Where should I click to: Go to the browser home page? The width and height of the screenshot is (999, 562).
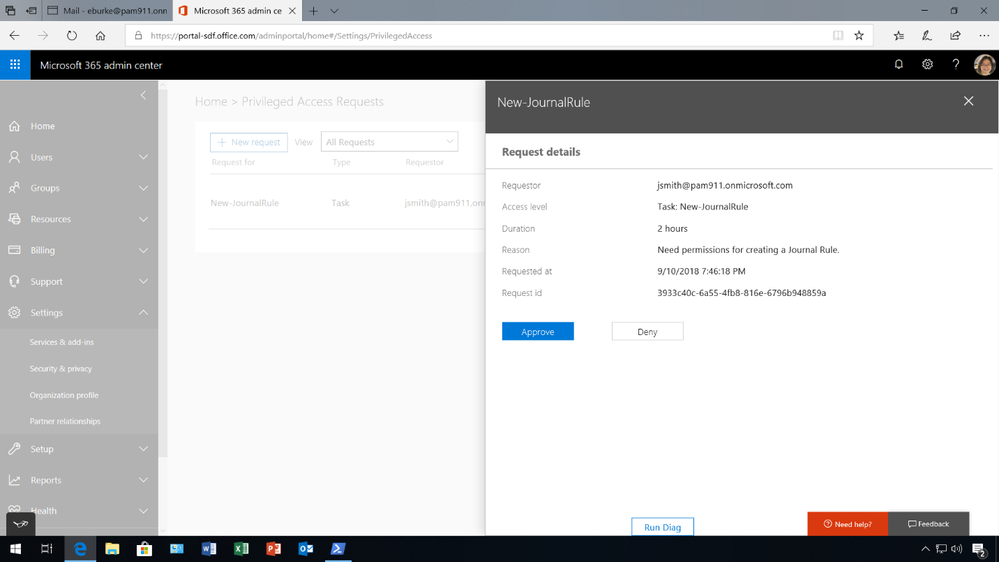coord(100,36)
